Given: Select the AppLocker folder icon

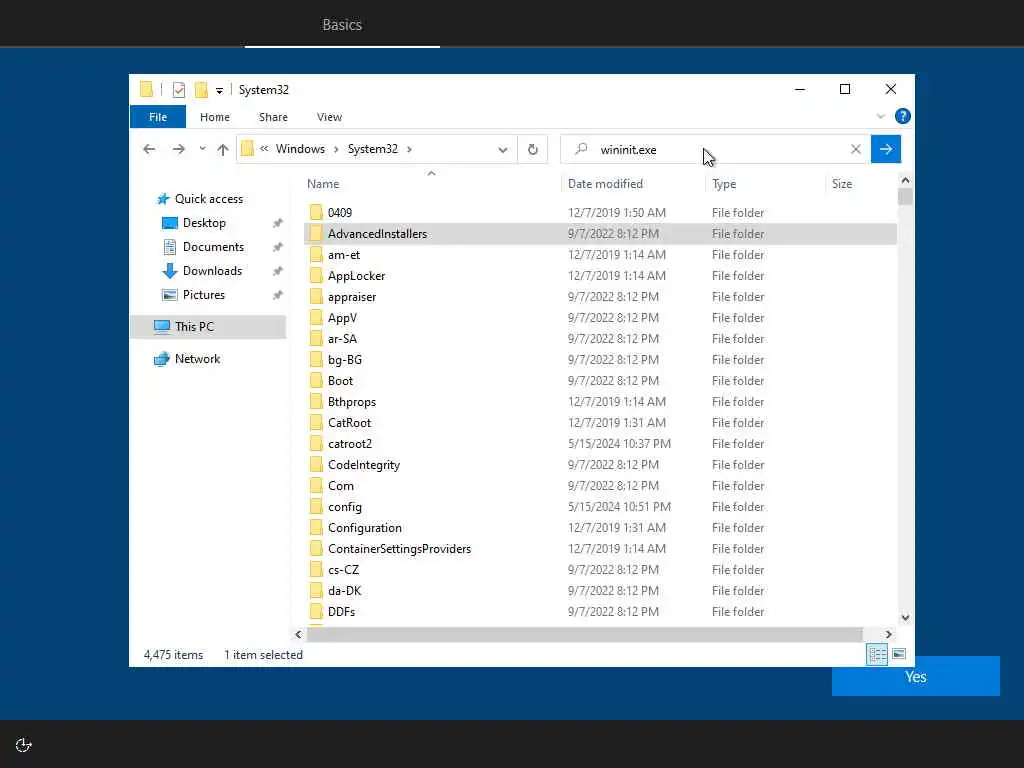Looking at the screenshot, I should pyautogui.click(x=316, y=276).
